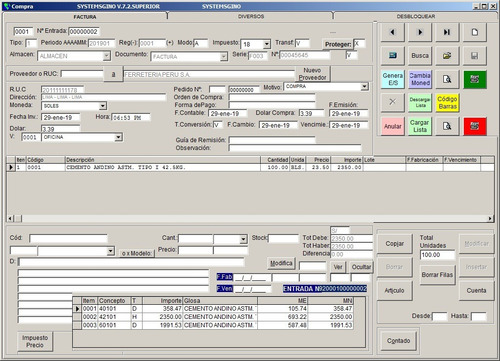The height and width of the screenshot is (361, 500).
Task: Jump to last record button
Action: (447, 32)
